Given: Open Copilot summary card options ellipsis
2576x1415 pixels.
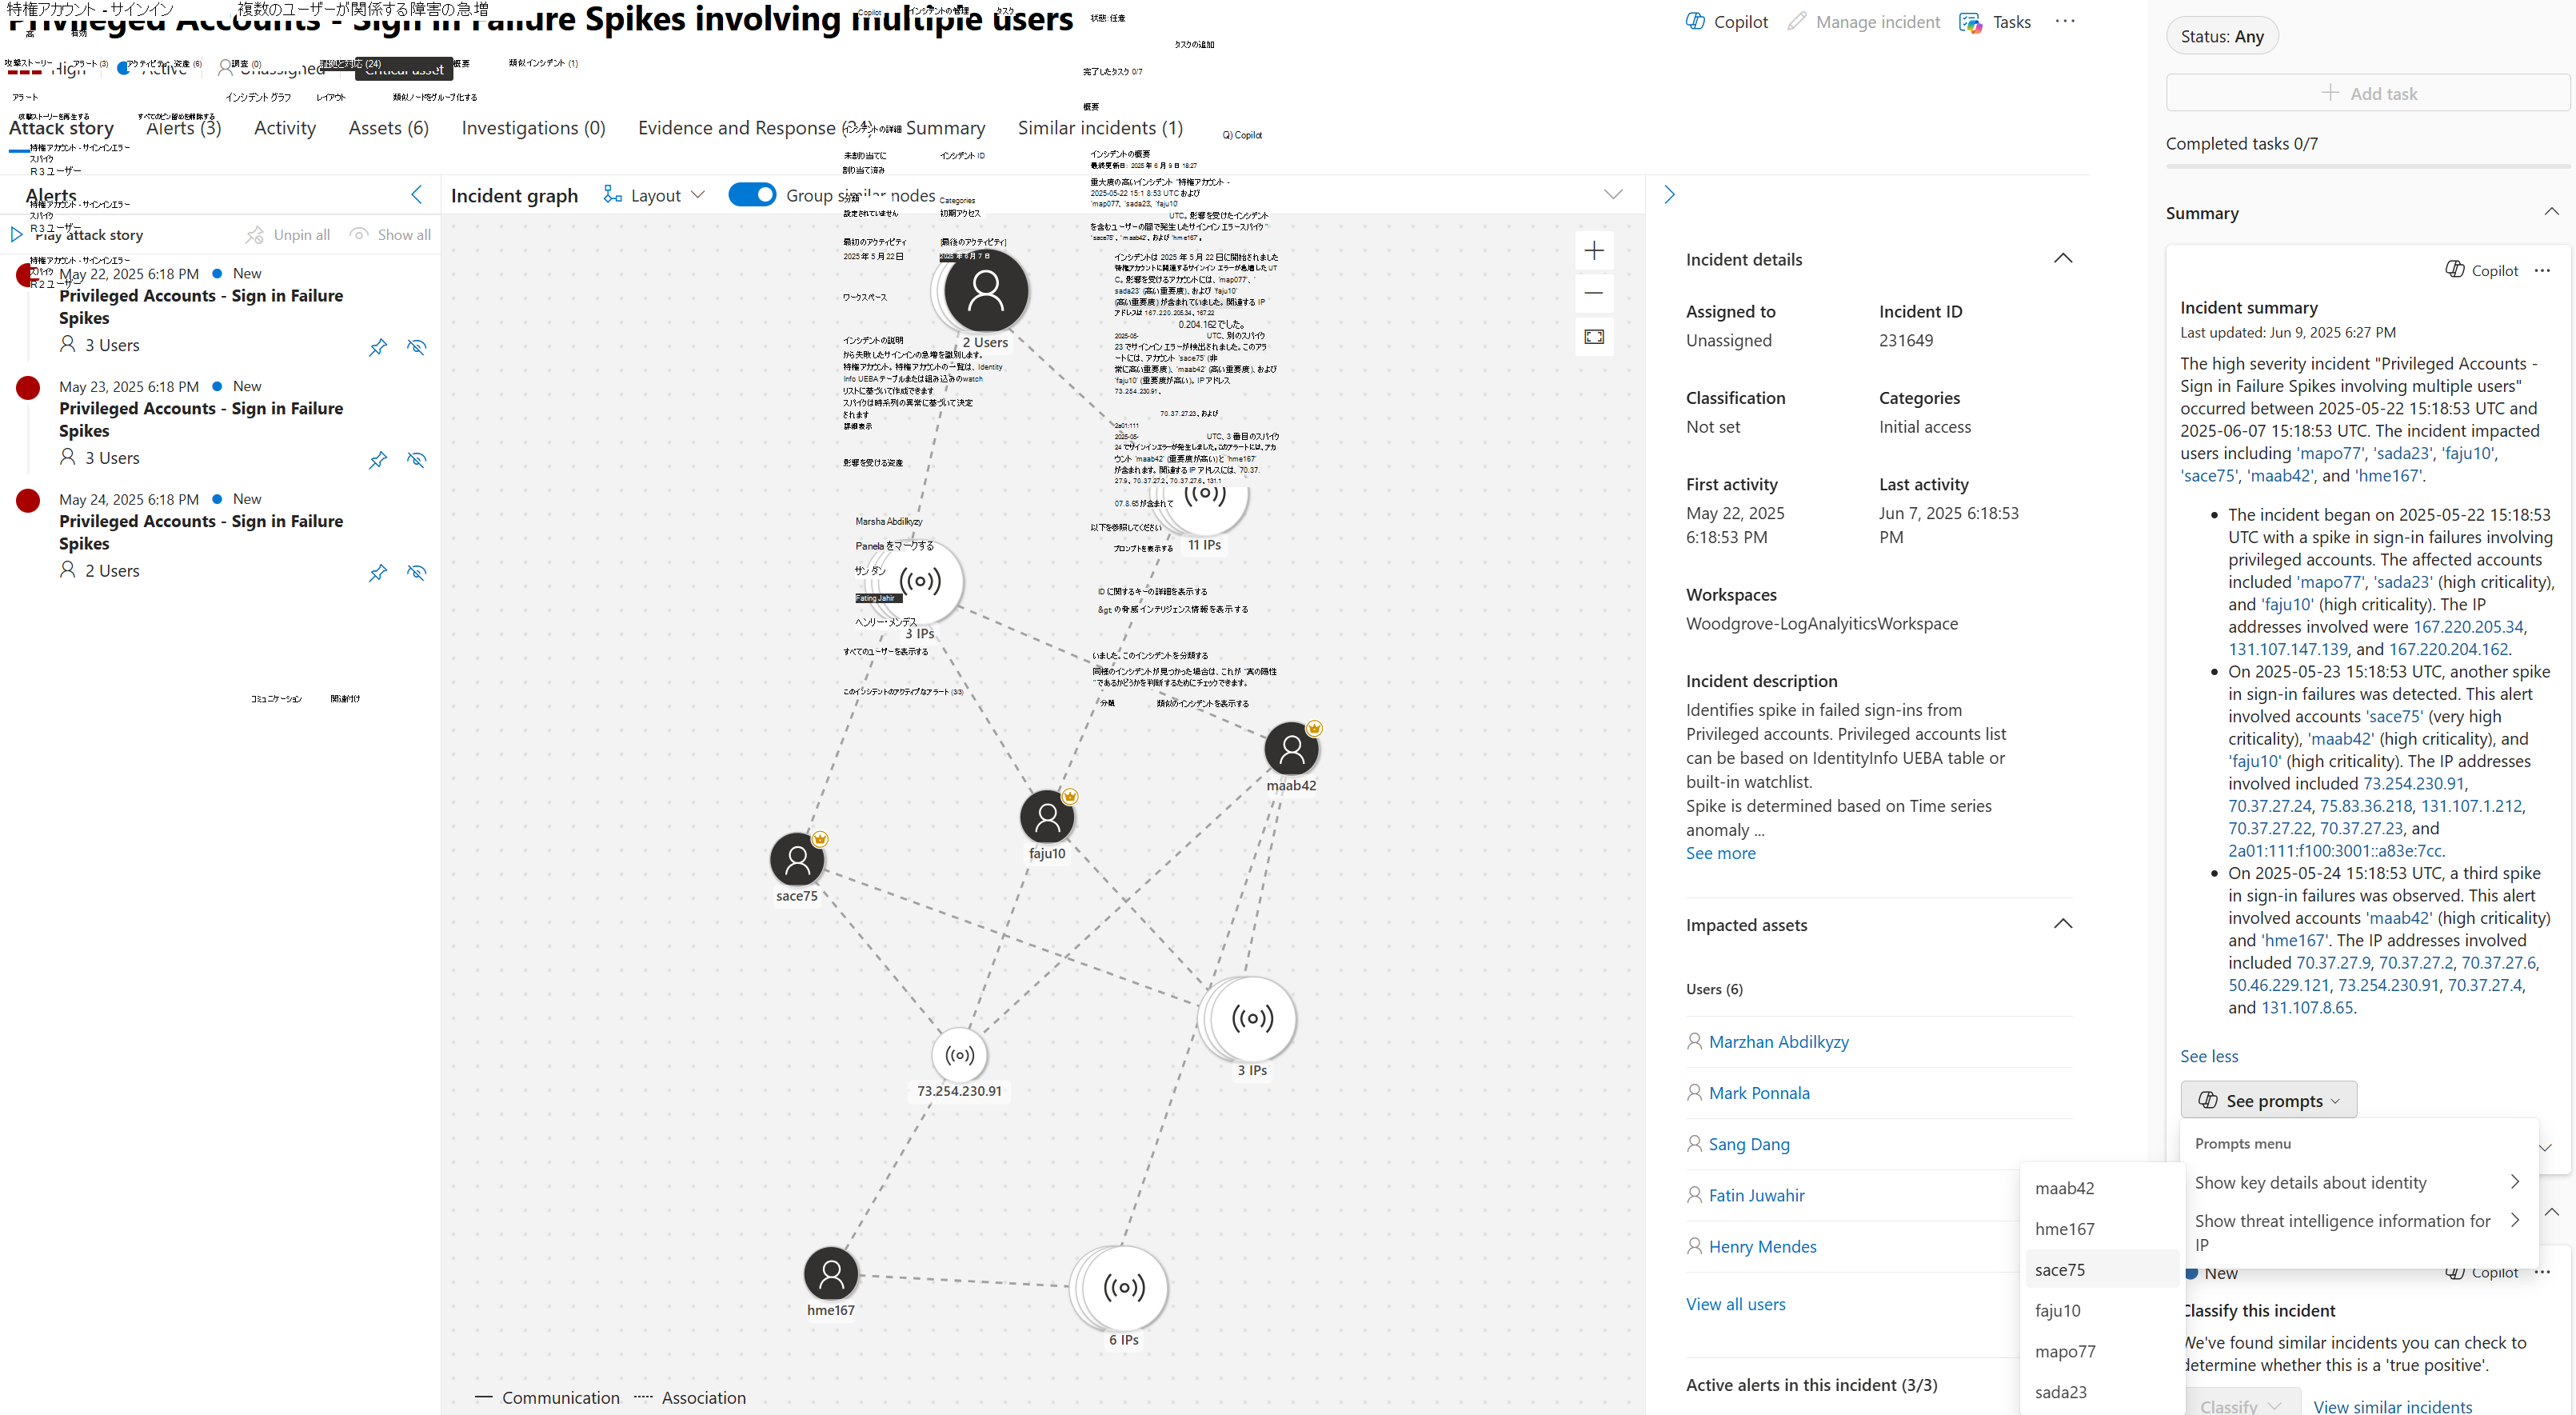Looking at the screenshot, I should click(2542, 270).
